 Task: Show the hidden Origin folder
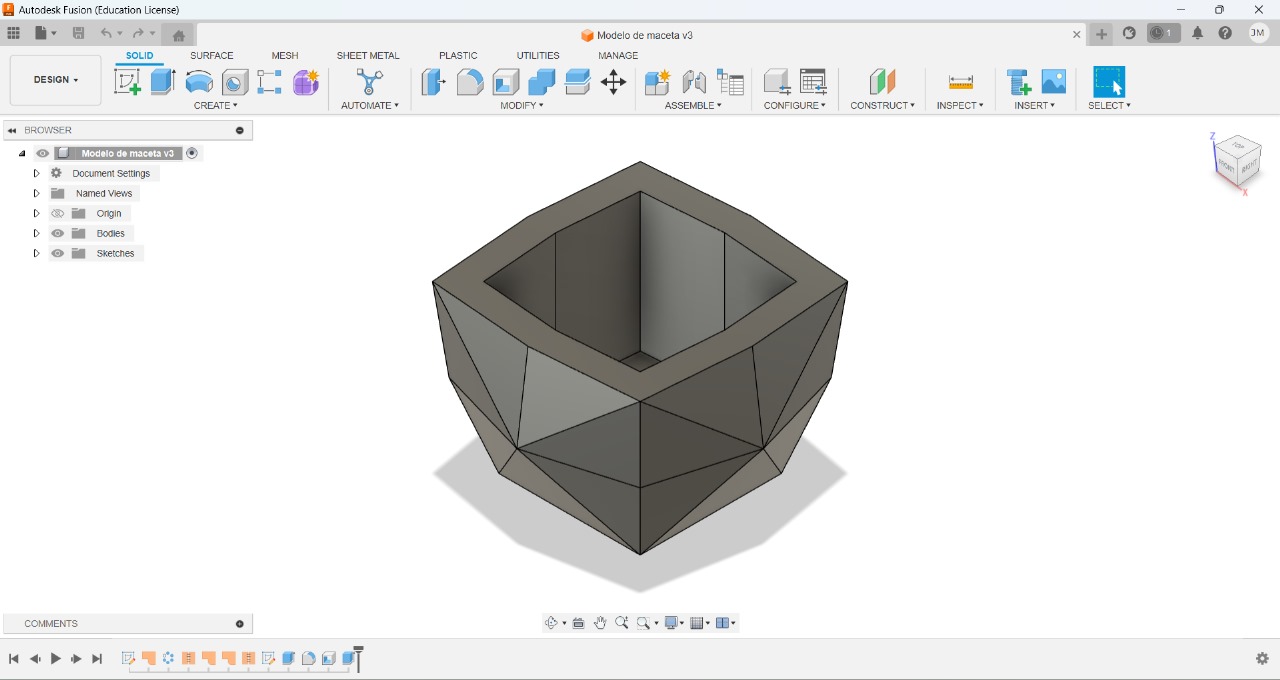[x=58, y=214]
